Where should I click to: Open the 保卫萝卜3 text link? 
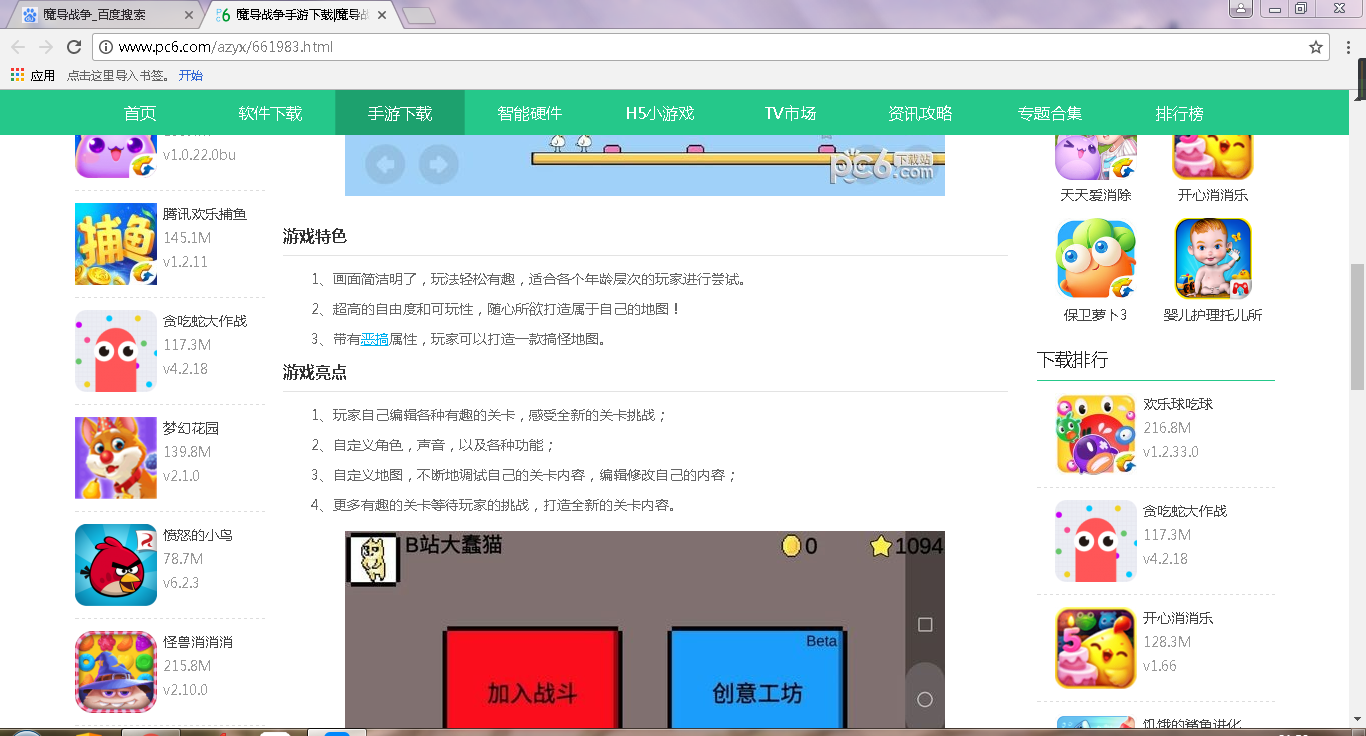click(x=1095, y=315)
